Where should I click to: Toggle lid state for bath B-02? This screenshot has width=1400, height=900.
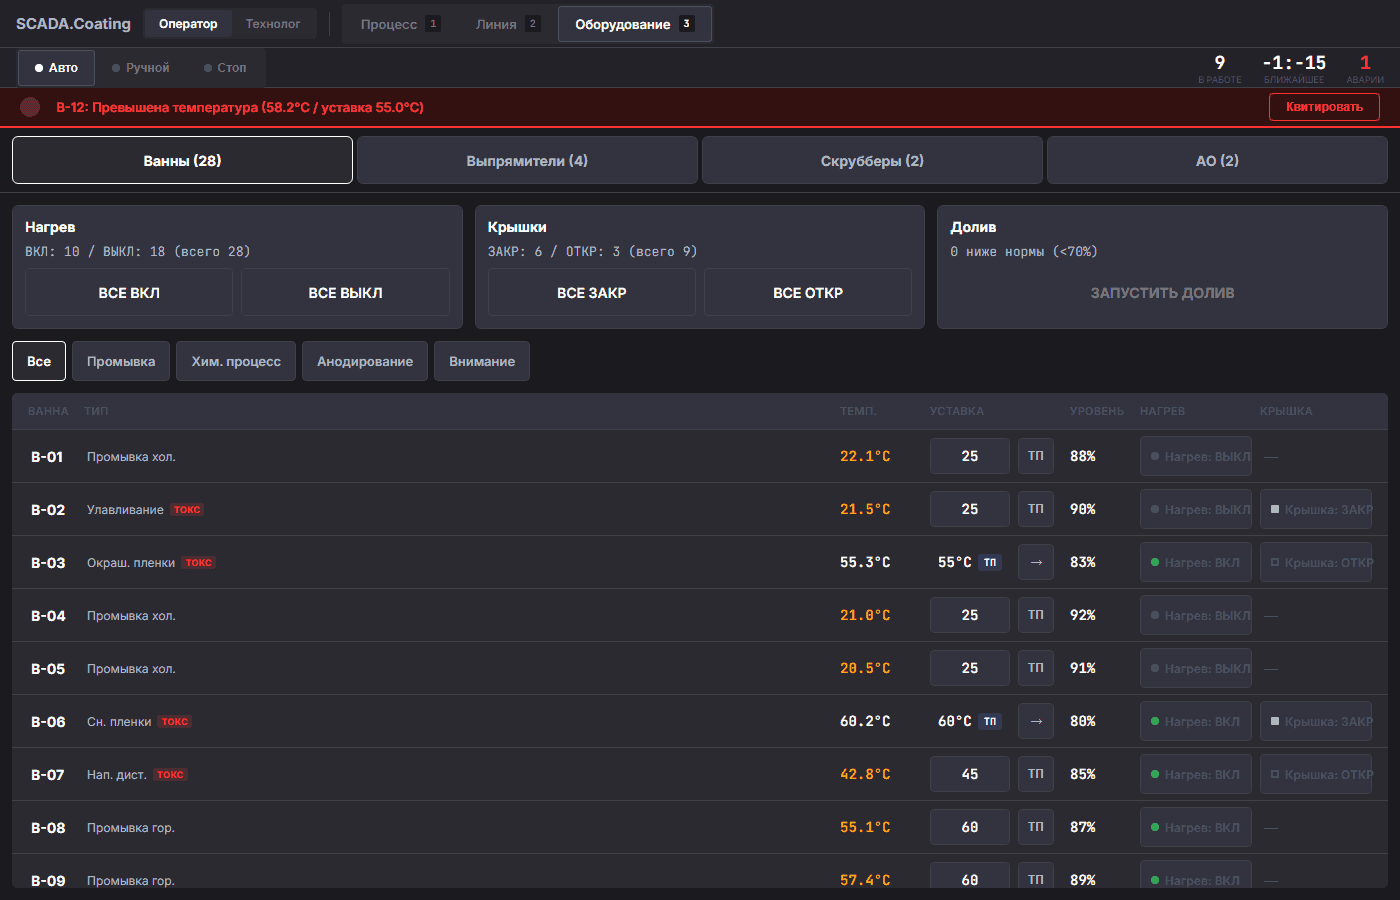pos(1315,509)
